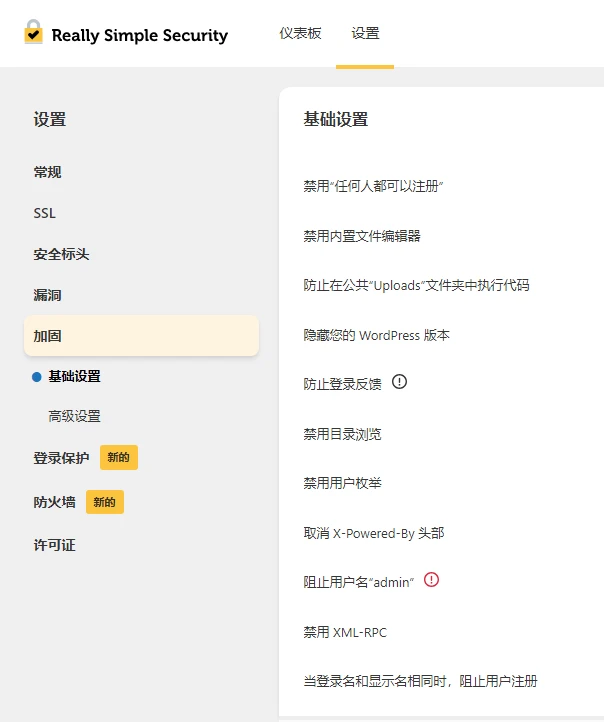
Task: Click the 禁用"任何人都可以注册" option label
Action: [x=373, y=186]
